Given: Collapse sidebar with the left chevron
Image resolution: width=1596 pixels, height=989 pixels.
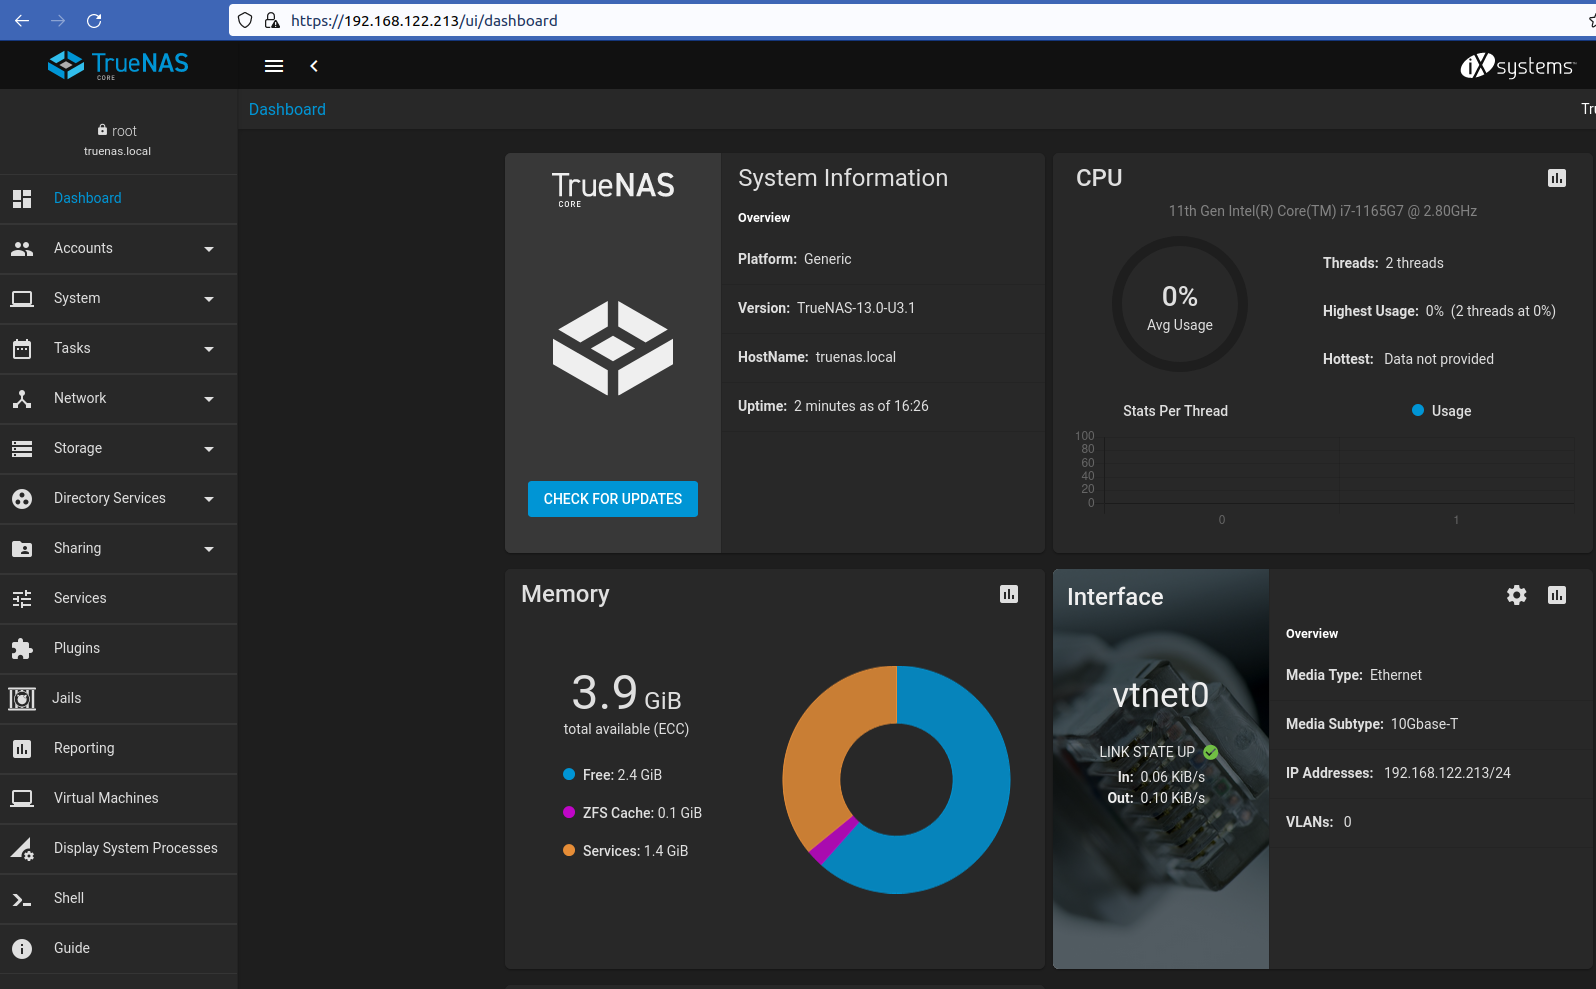Looking at the screenshot, I should tap(314, 66).
